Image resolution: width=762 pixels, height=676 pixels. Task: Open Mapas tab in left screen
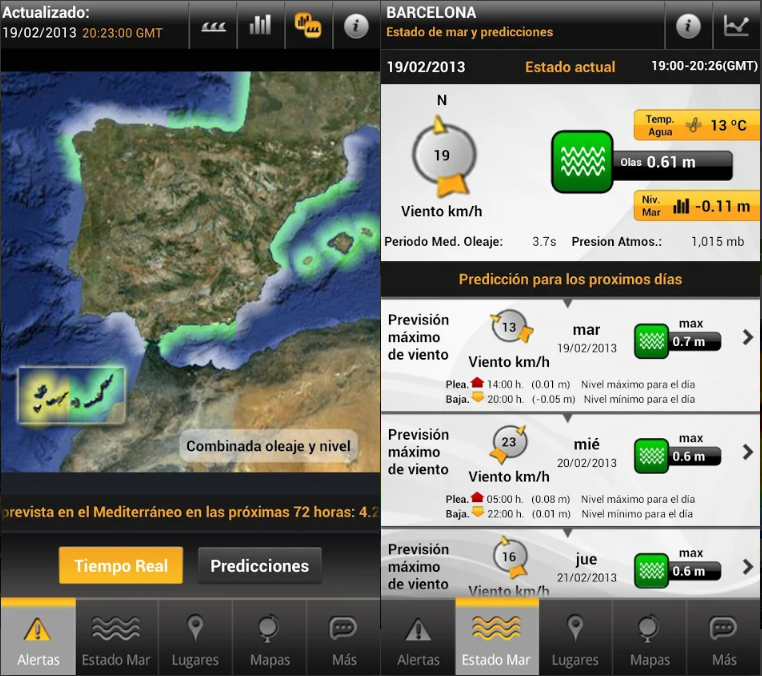point(270,637)
